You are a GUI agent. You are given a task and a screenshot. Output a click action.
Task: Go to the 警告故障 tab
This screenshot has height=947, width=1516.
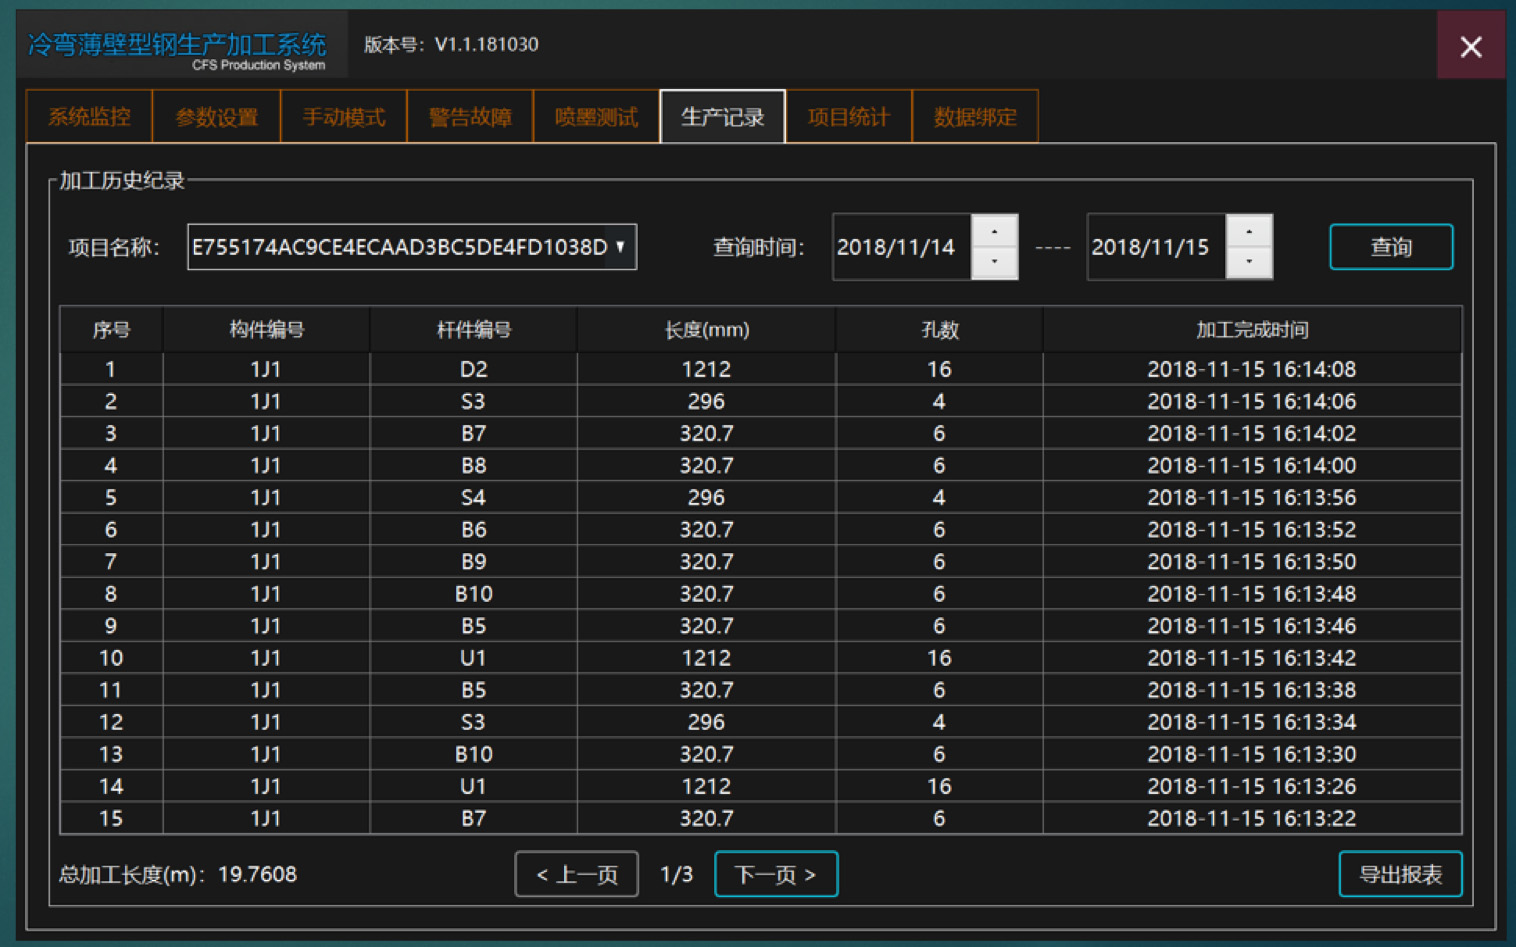point(470,117)
